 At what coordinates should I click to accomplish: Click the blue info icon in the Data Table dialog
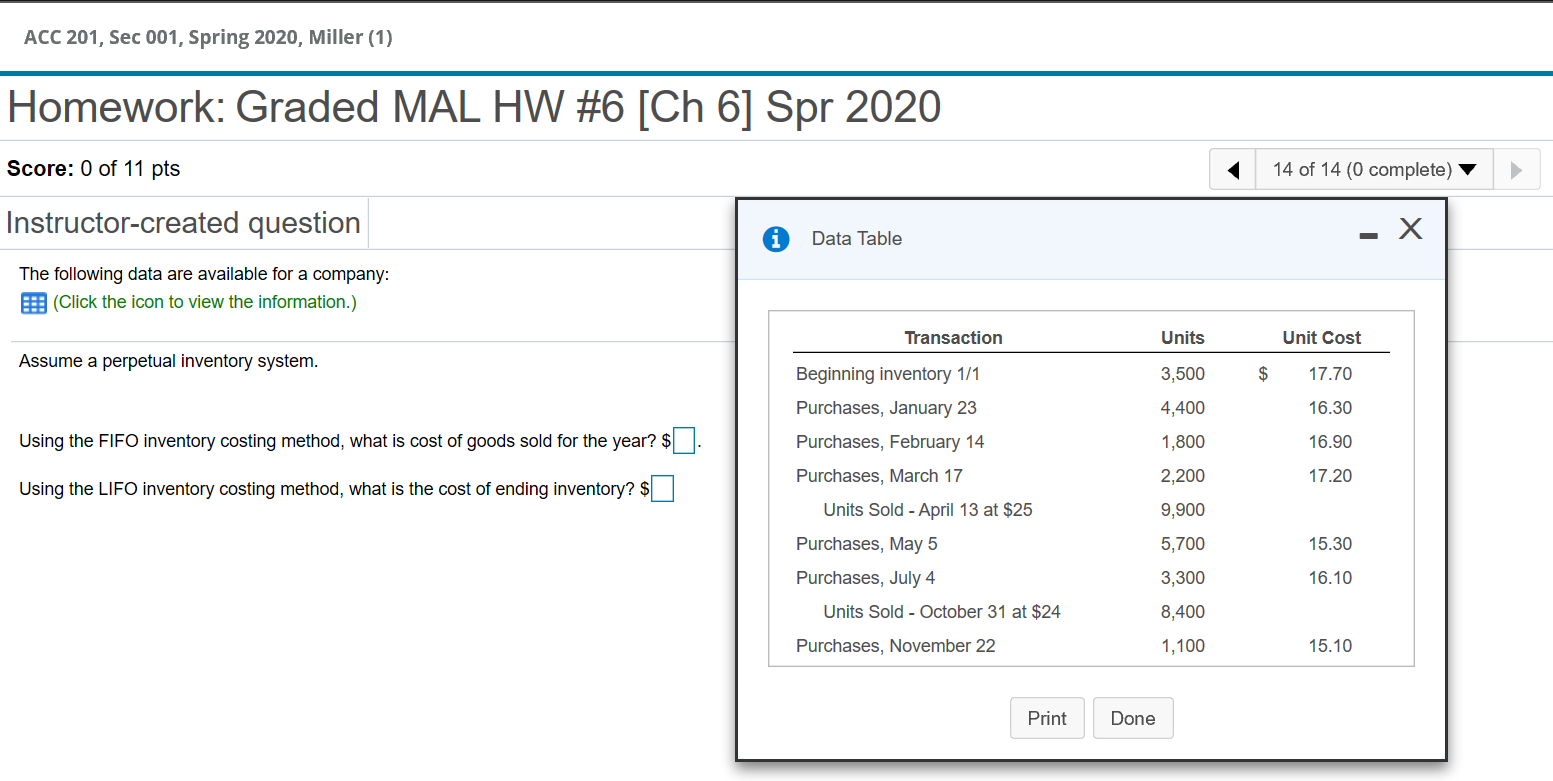pyautogui.click(x=776, y=239)
